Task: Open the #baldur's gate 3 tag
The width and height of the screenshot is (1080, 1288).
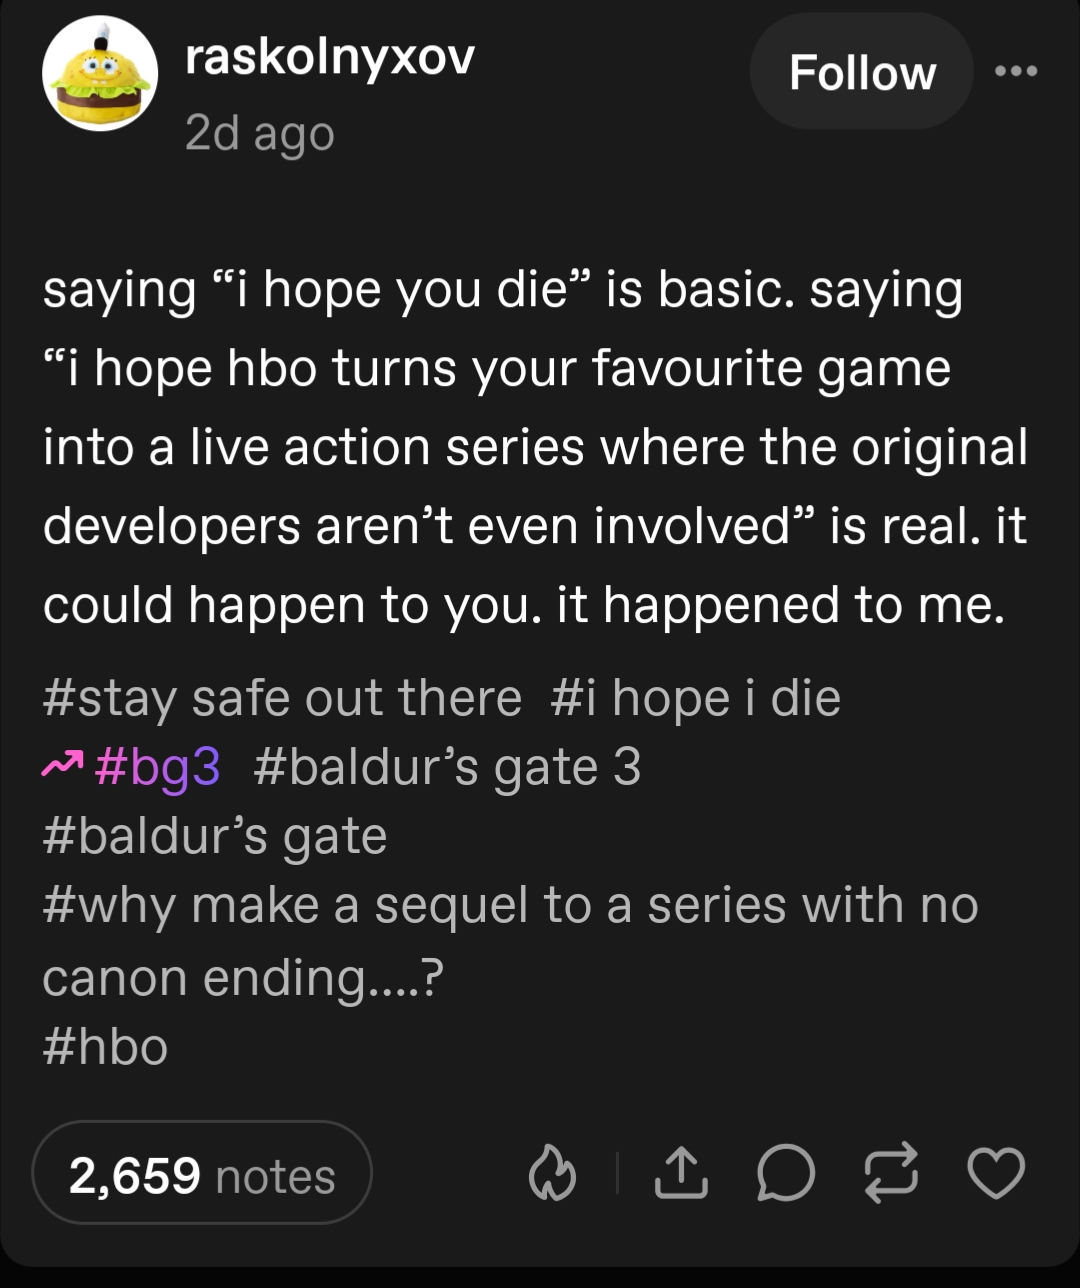Action: (447, 768)
